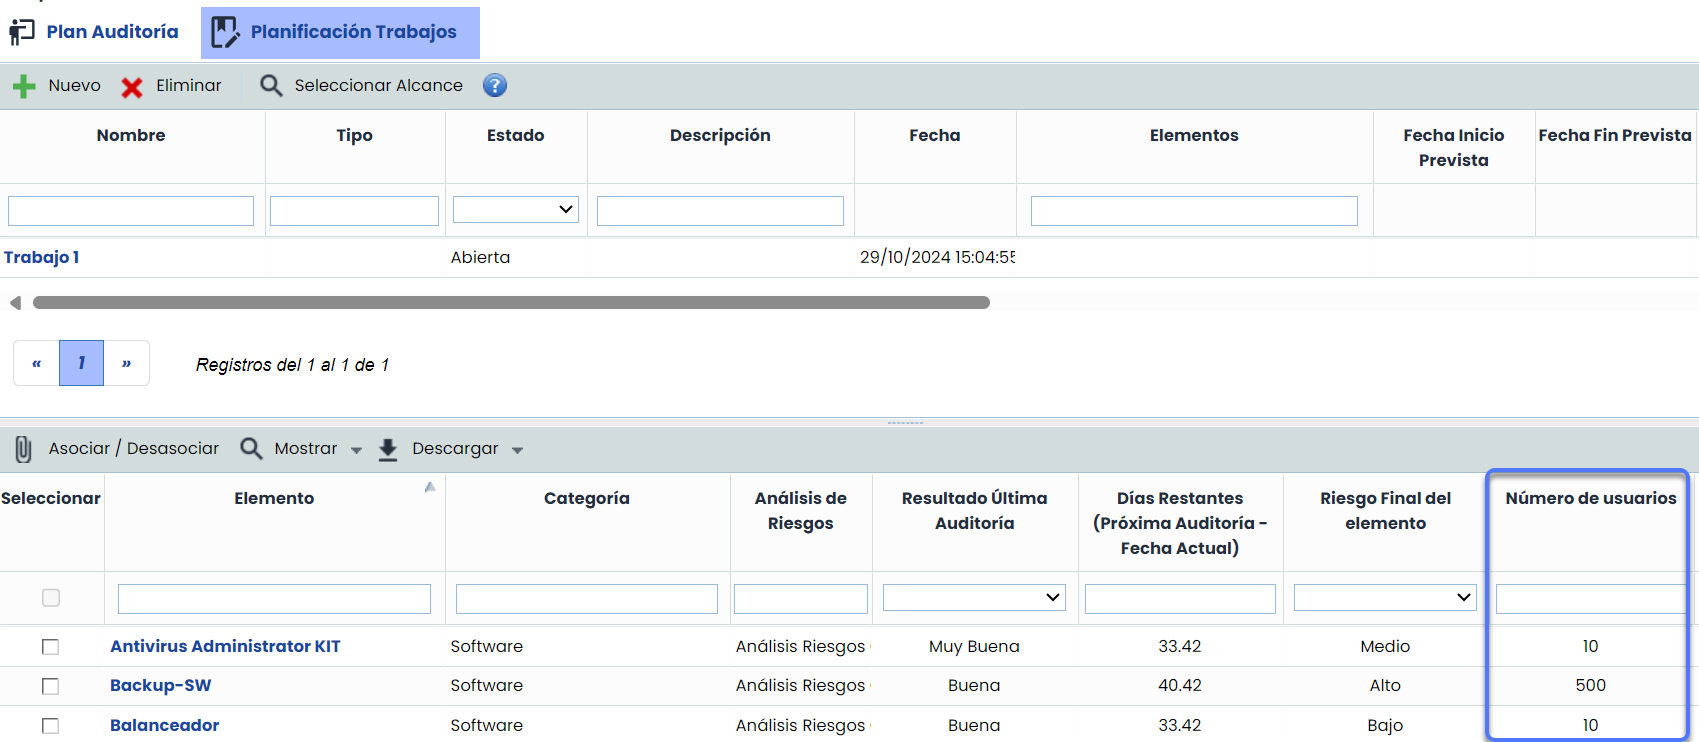The height and width of the screenshot is (742, 1699).
Task: Click the Planificación Trabajos tab icon
Action: point(225,32)
